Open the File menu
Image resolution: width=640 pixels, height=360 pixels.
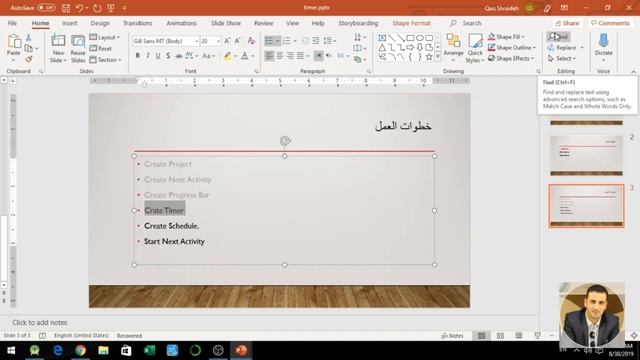[x=12, y=23]
